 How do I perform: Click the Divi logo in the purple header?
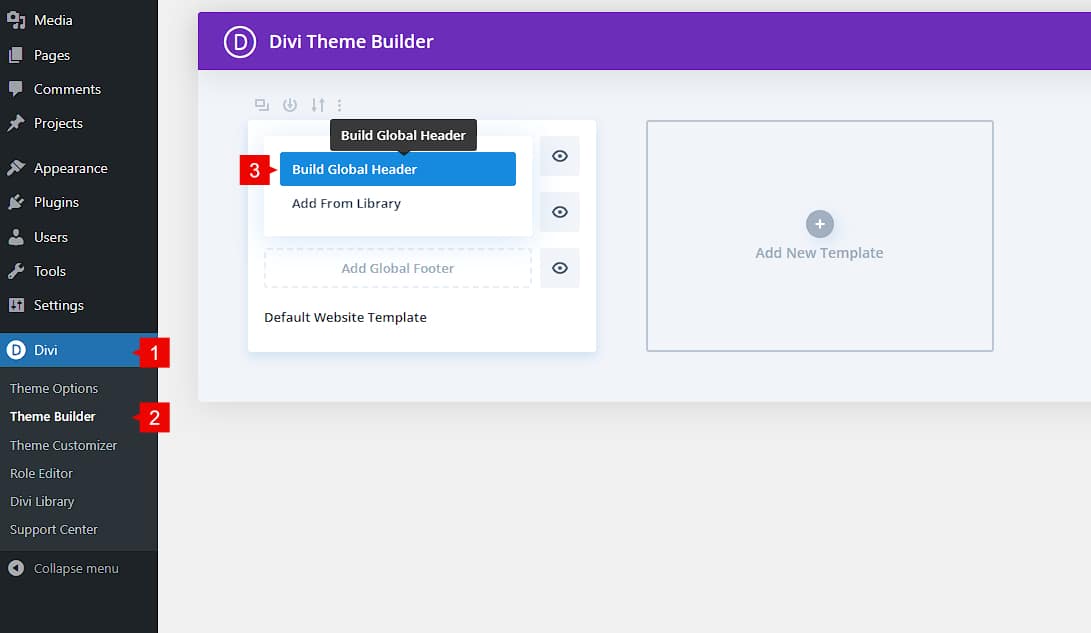pyautogui.click(x=240, y=42)
